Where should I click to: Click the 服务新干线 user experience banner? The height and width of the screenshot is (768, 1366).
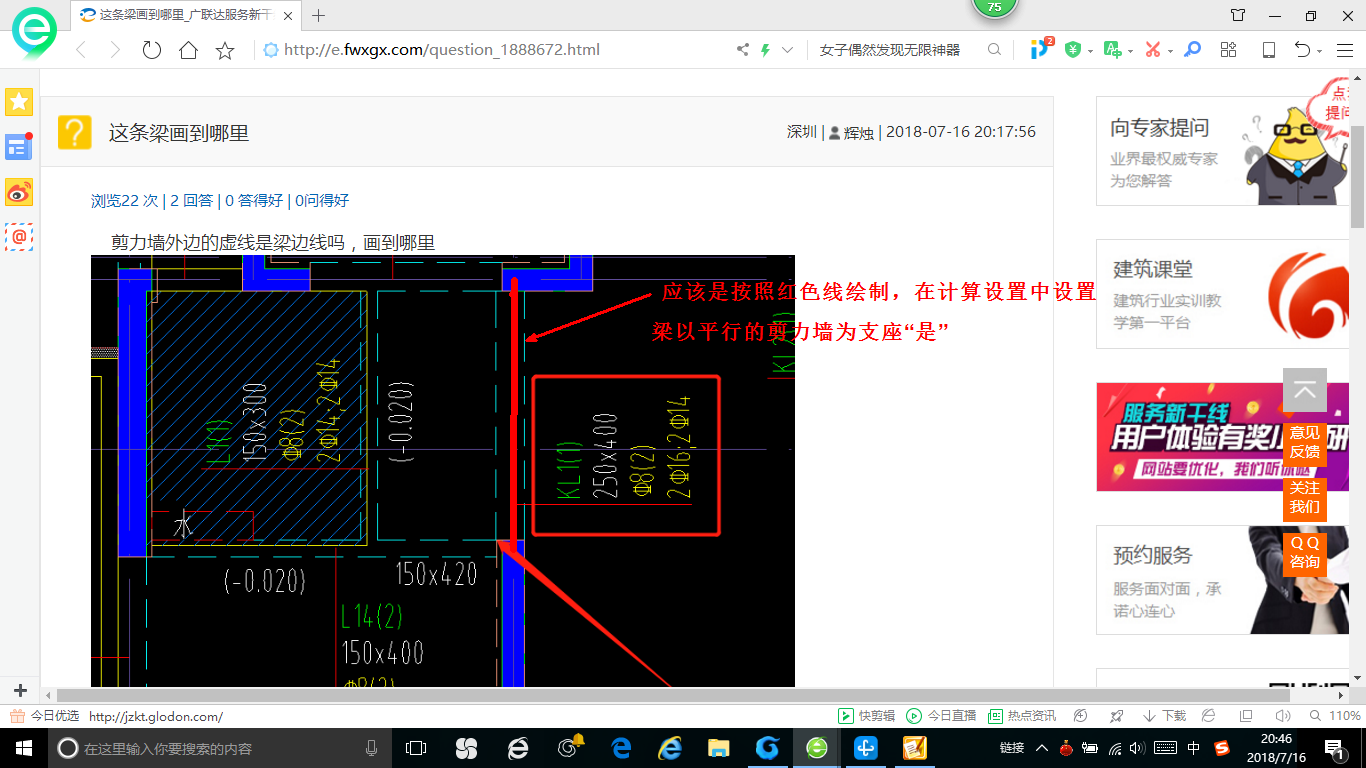pyautogui.click(x=1221, y=437)
